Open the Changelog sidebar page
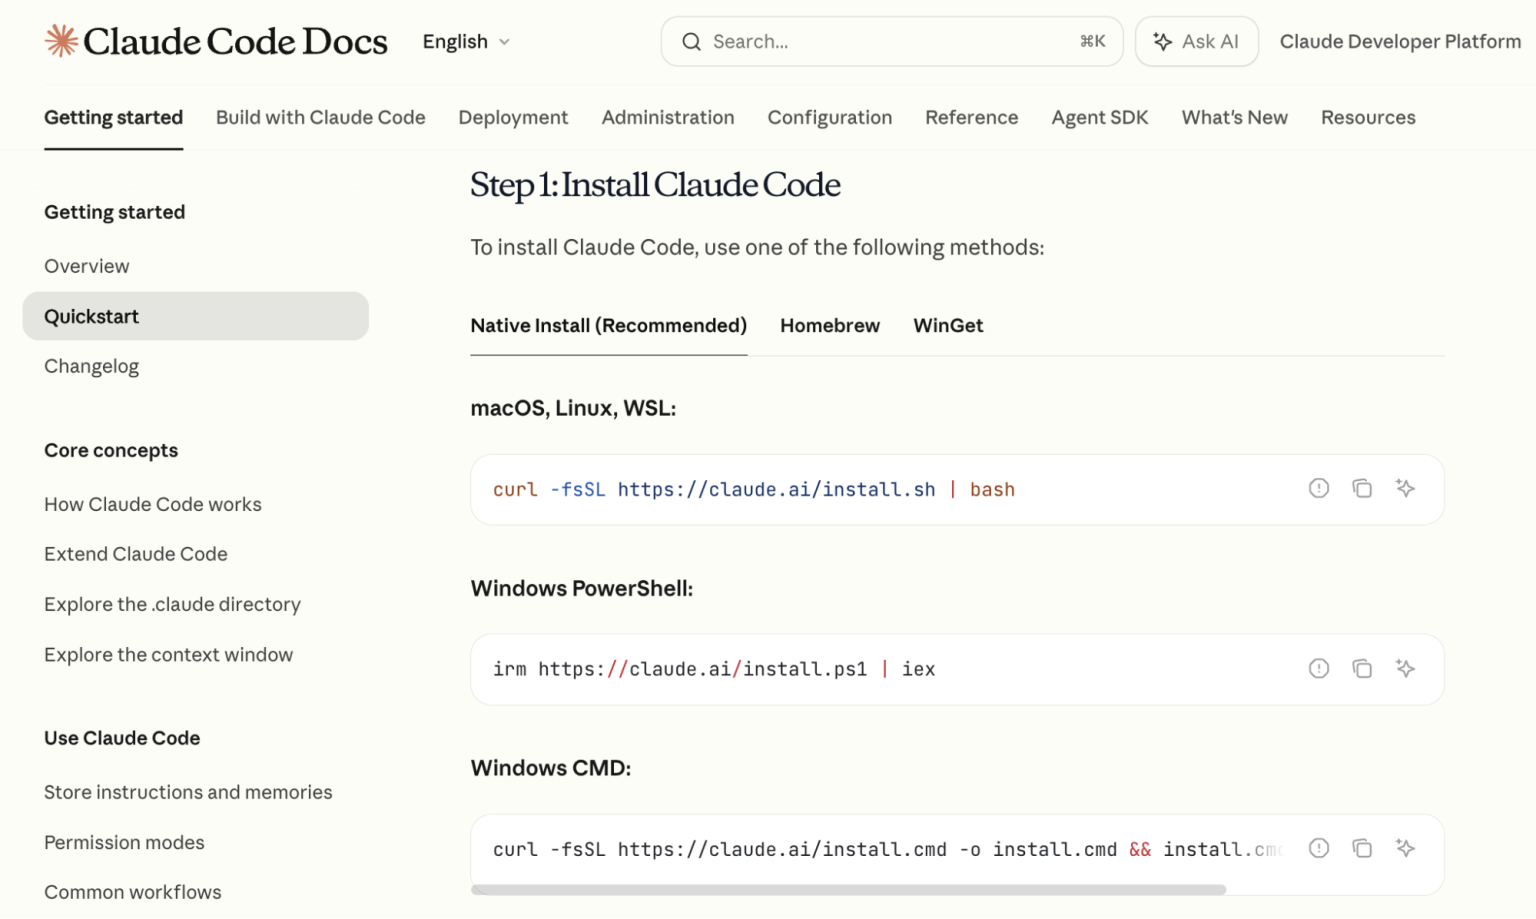 tap(92, 367)
